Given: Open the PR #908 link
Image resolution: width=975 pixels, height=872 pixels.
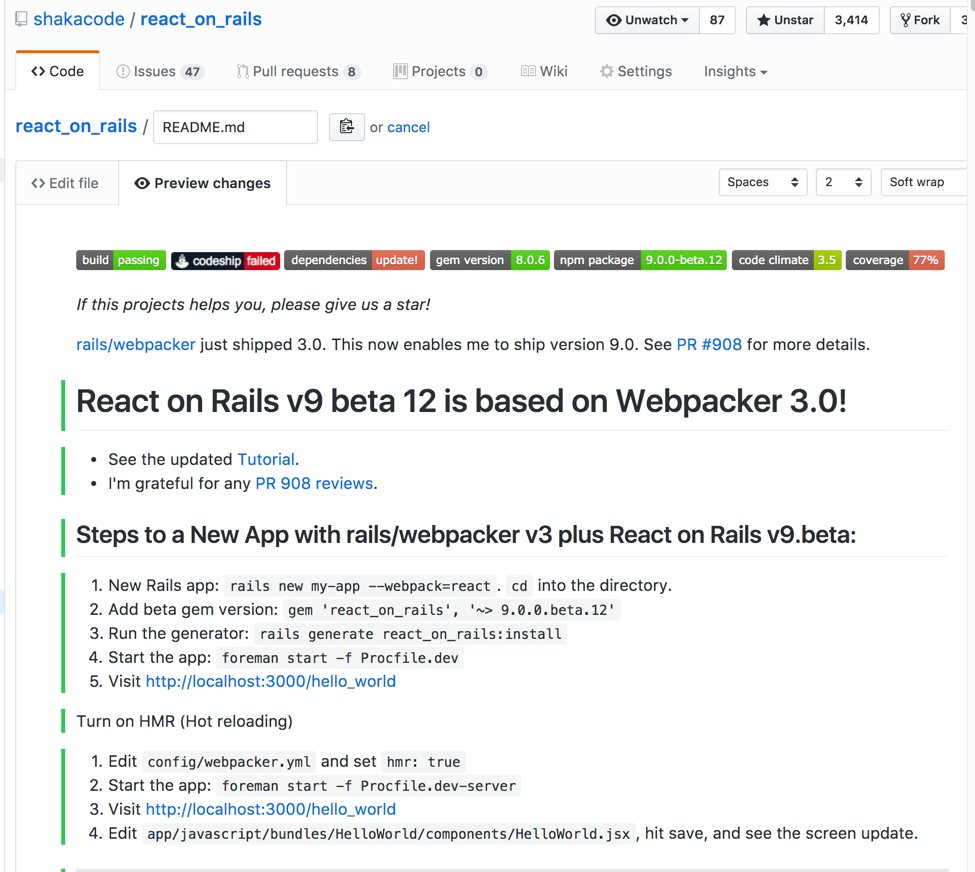Looking at the screenshot, I should (x=709, y=345).
